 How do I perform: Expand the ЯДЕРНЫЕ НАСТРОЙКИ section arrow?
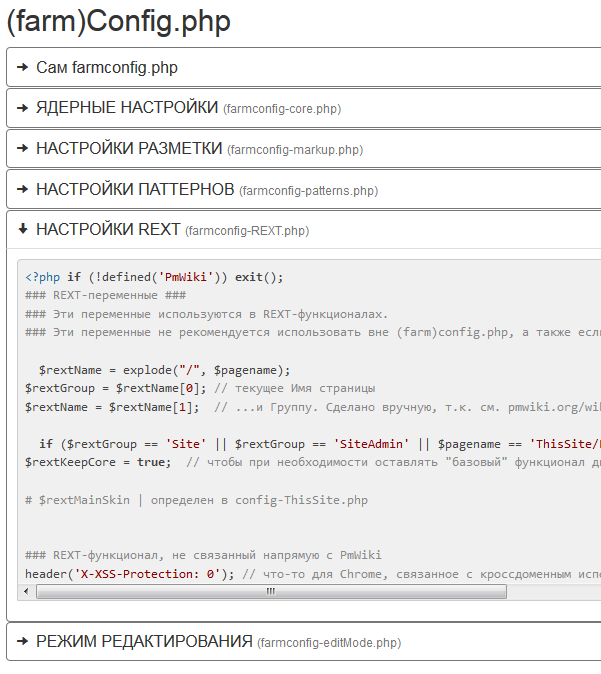22,108
